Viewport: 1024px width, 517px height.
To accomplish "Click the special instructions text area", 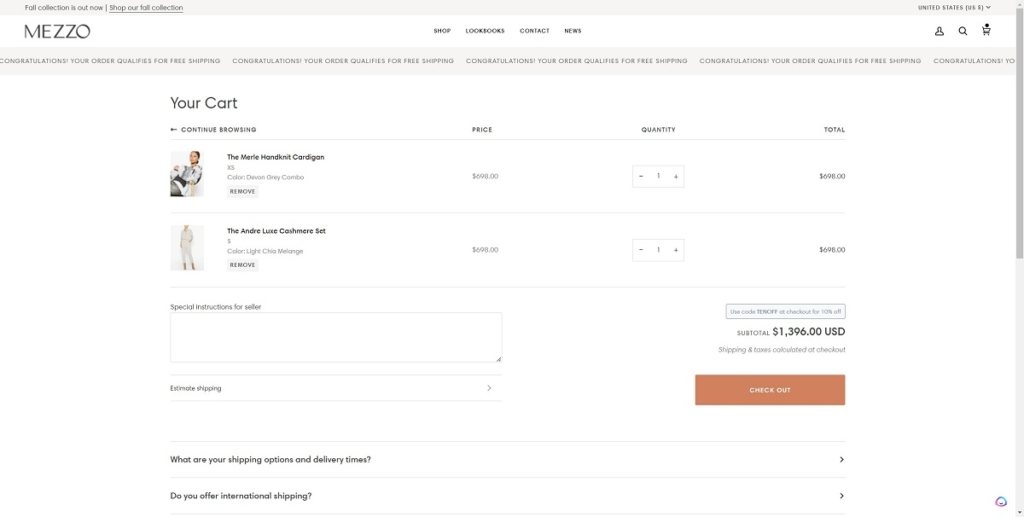I will pyautogui.click(x=335, y=337).
